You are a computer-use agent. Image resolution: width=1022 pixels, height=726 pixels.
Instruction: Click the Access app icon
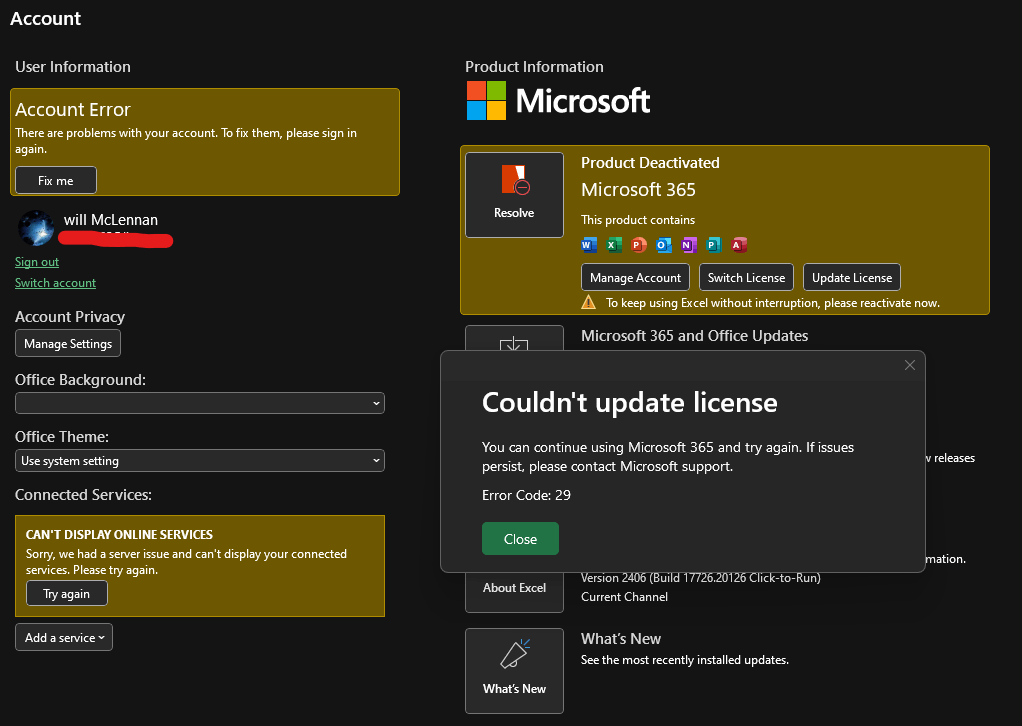click(738, 245)
